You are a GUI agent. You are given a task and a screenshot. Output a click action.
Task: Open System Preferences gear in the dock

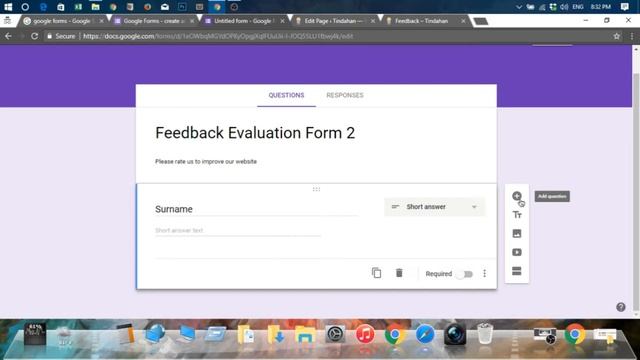335,335
